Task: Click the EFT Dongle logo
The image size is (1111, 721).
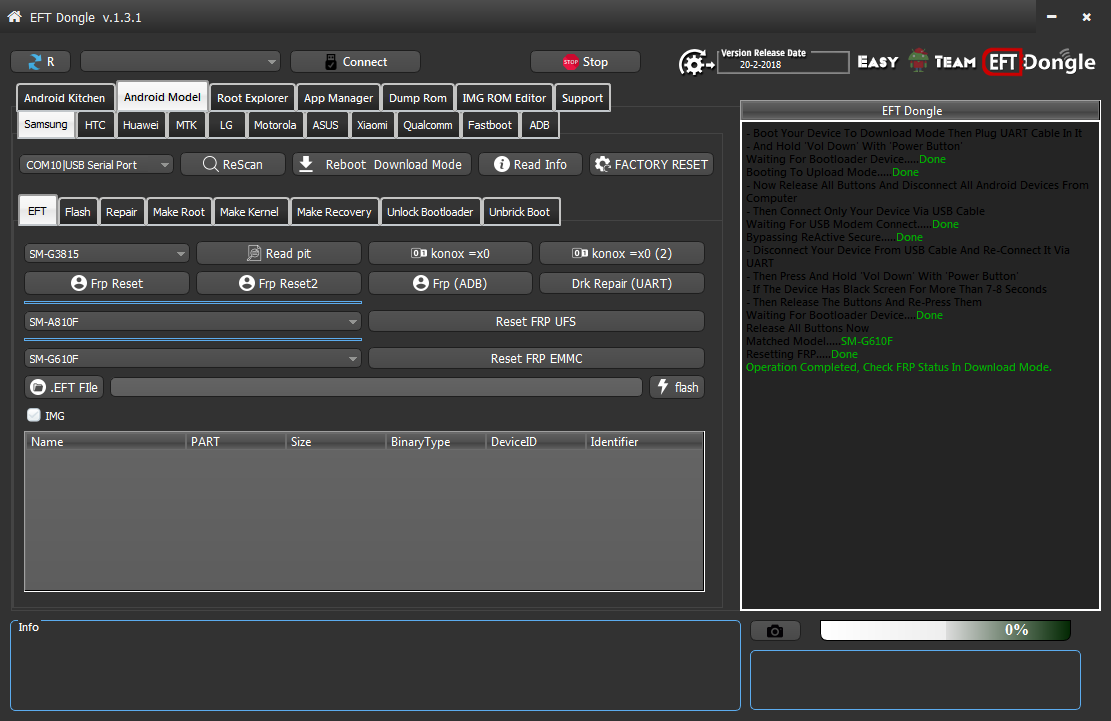Action: click(x=1039, y=62)
